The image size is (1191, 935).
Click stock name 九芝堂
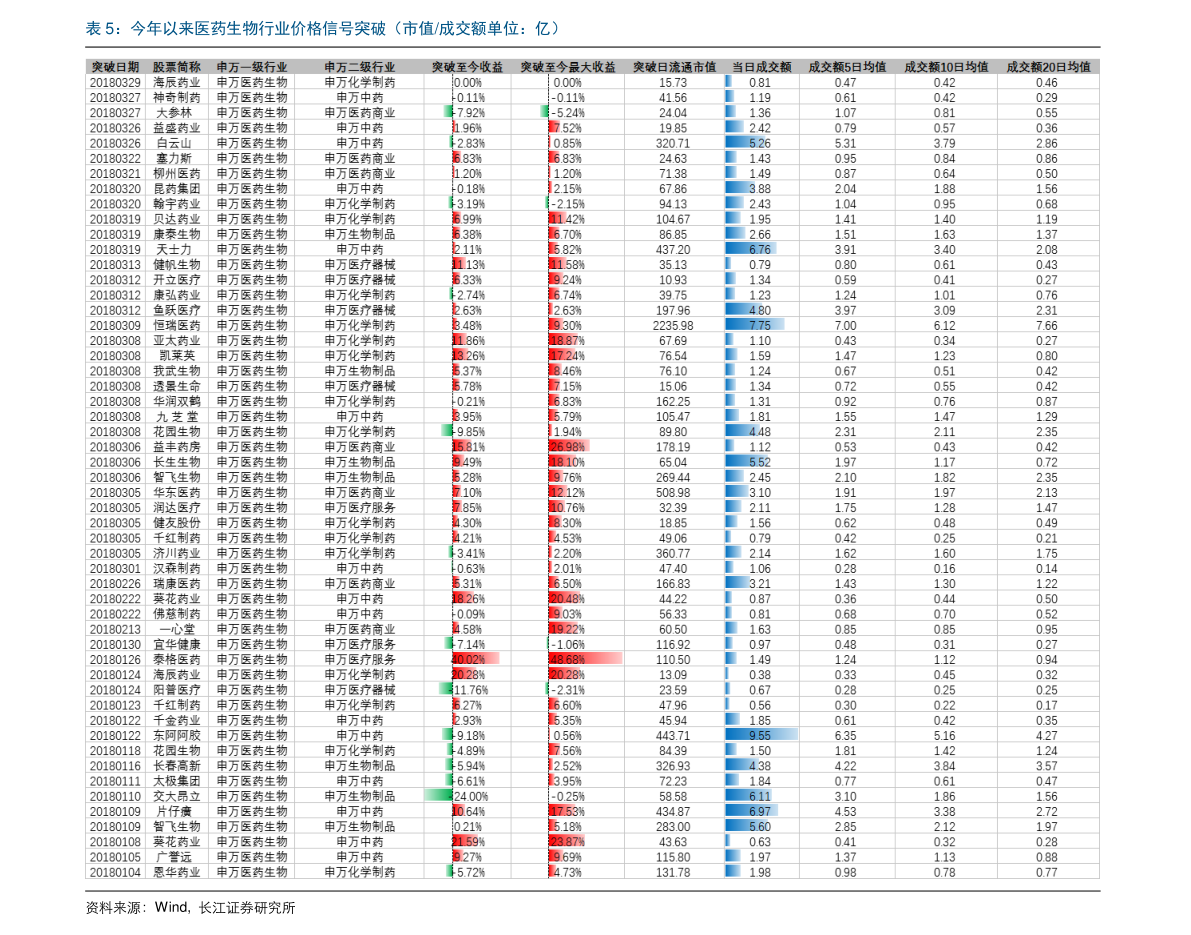(177, 416)
